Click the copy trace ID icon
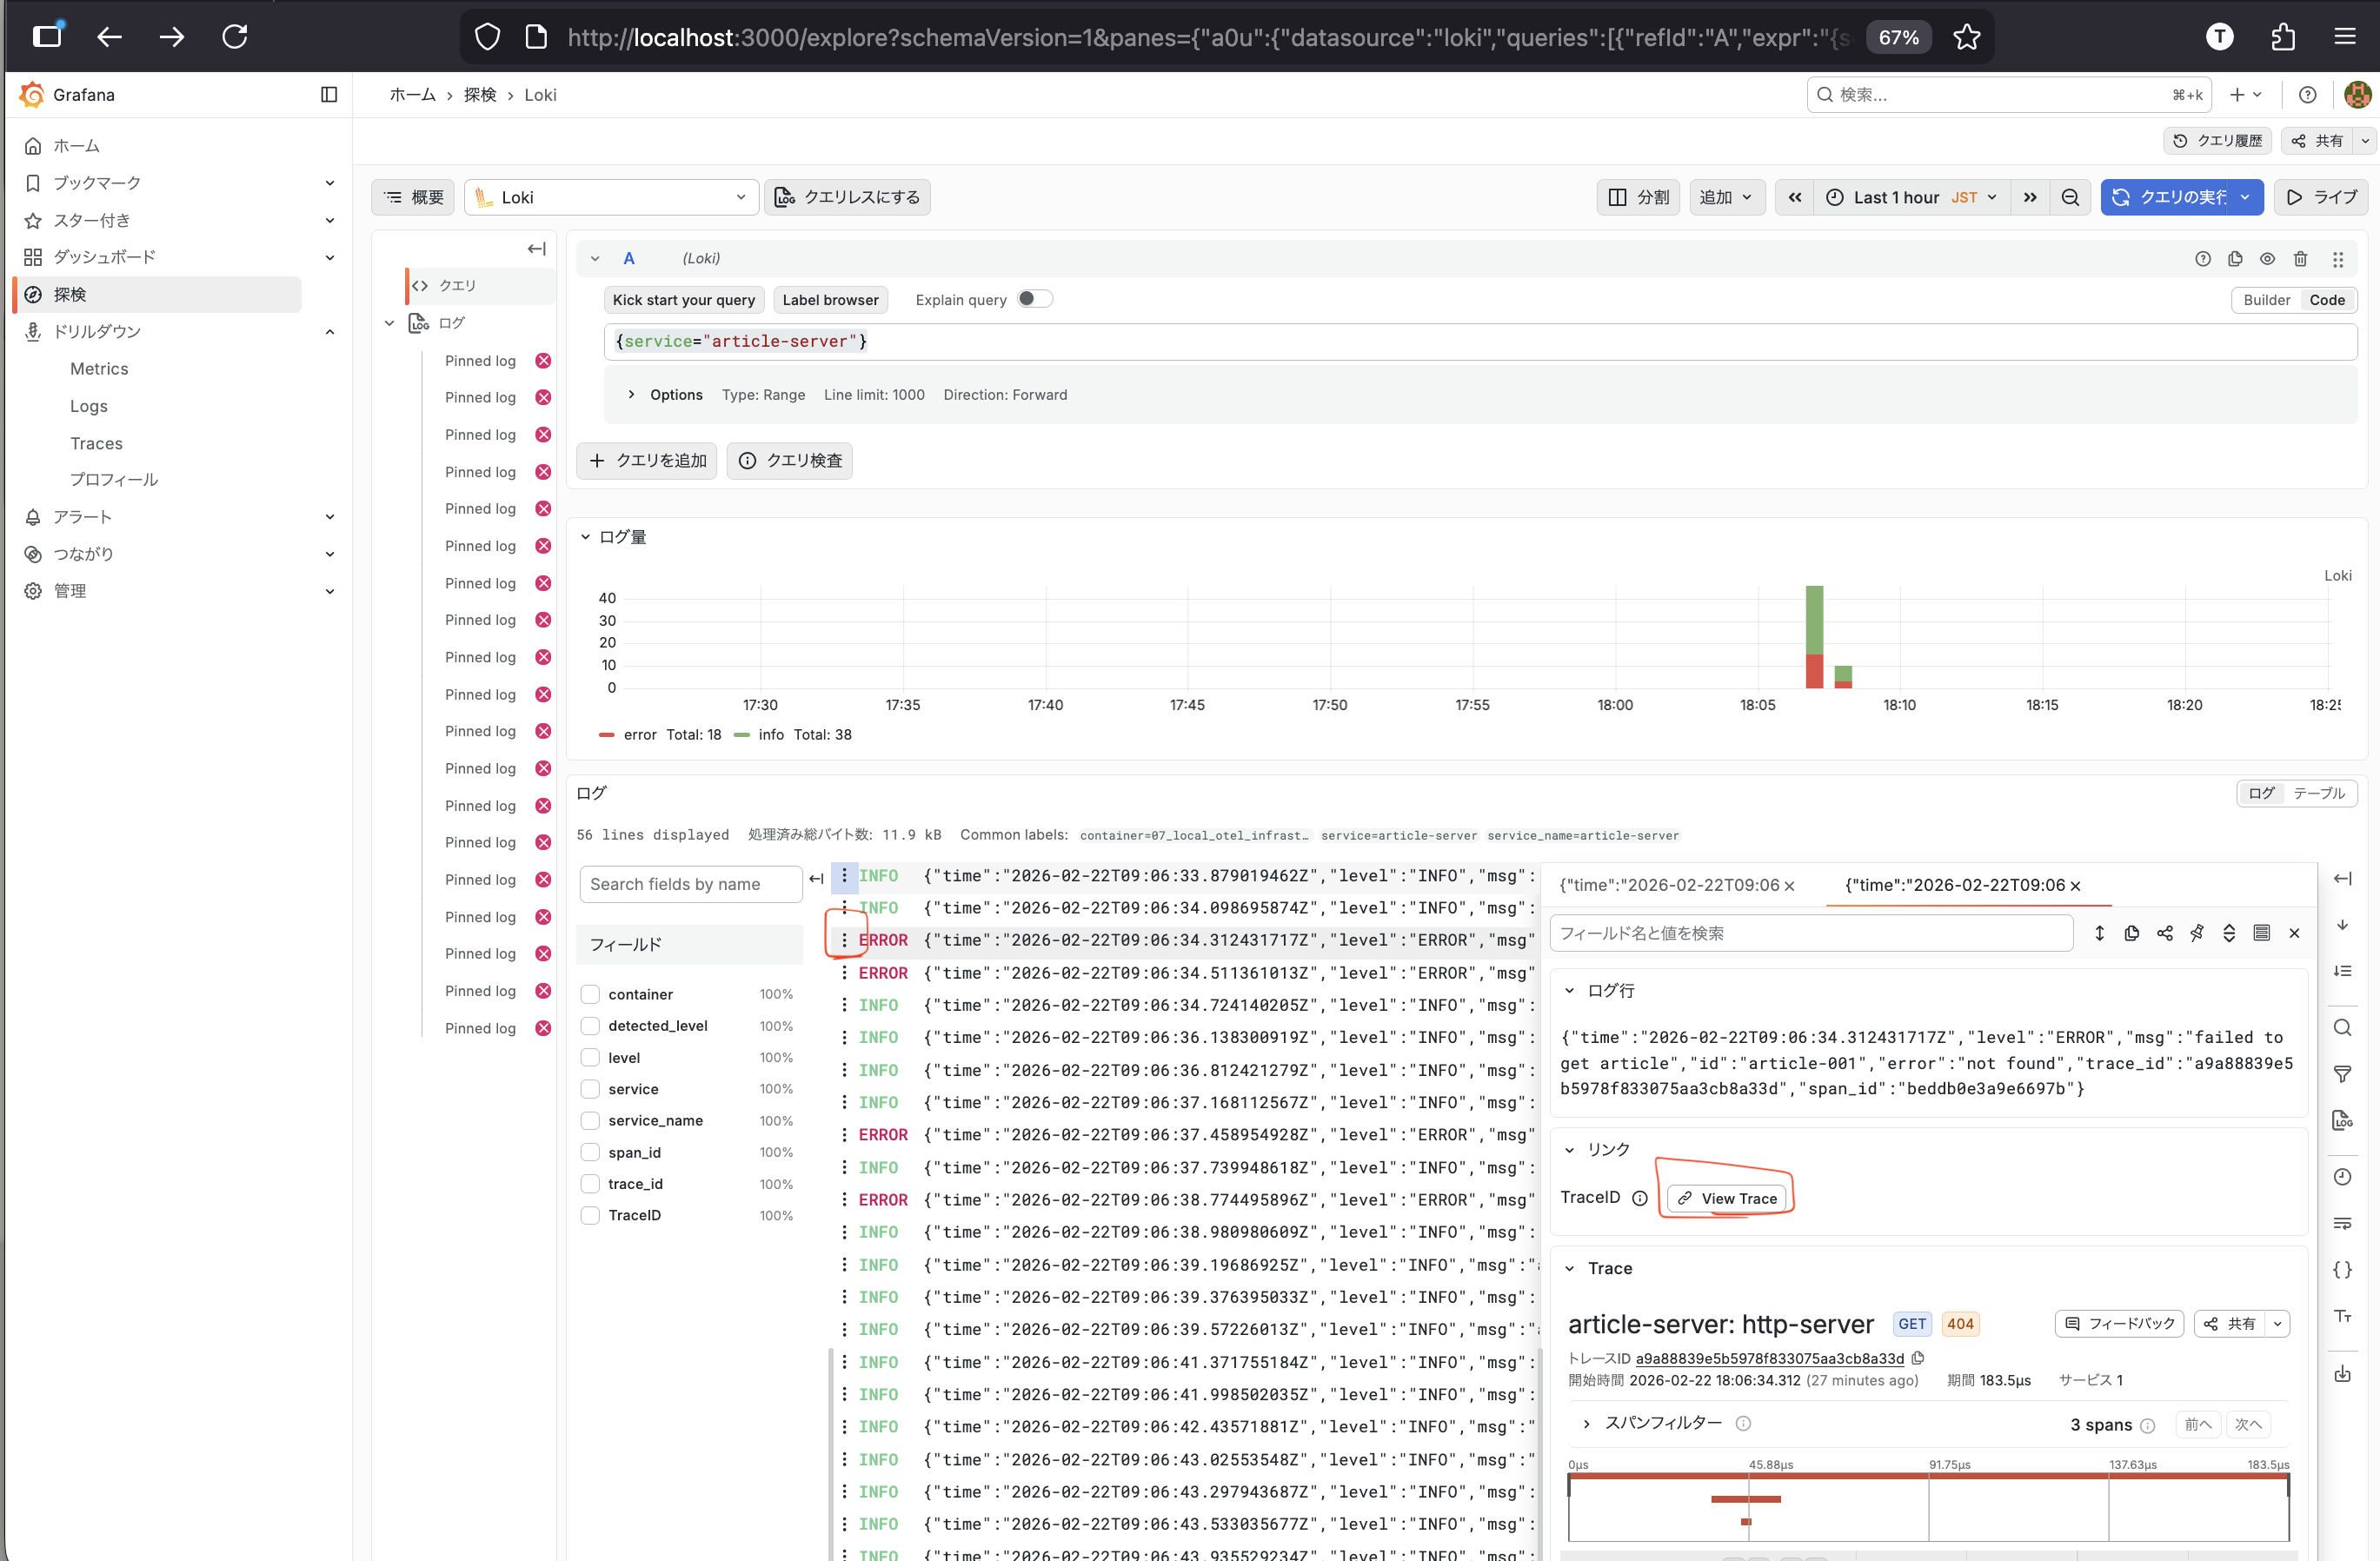The width and height of the screenshot is (2380, 1561). click(x=1918, y=1358)
